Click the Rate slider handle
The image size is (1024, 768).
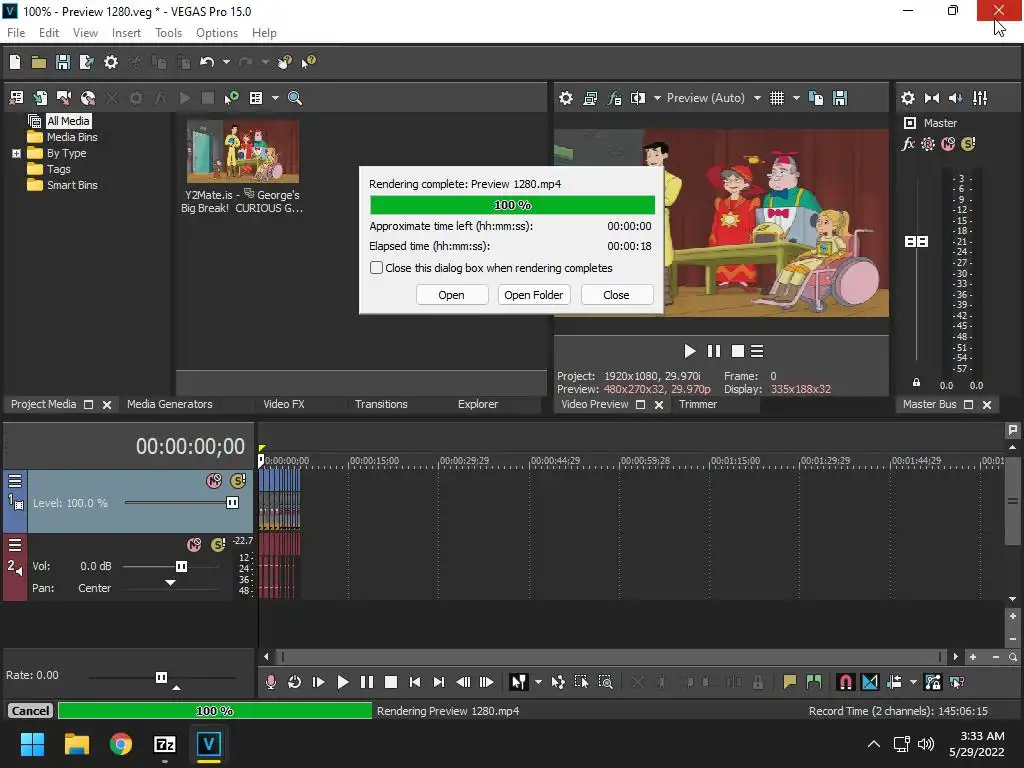click(x=161, y=677)
